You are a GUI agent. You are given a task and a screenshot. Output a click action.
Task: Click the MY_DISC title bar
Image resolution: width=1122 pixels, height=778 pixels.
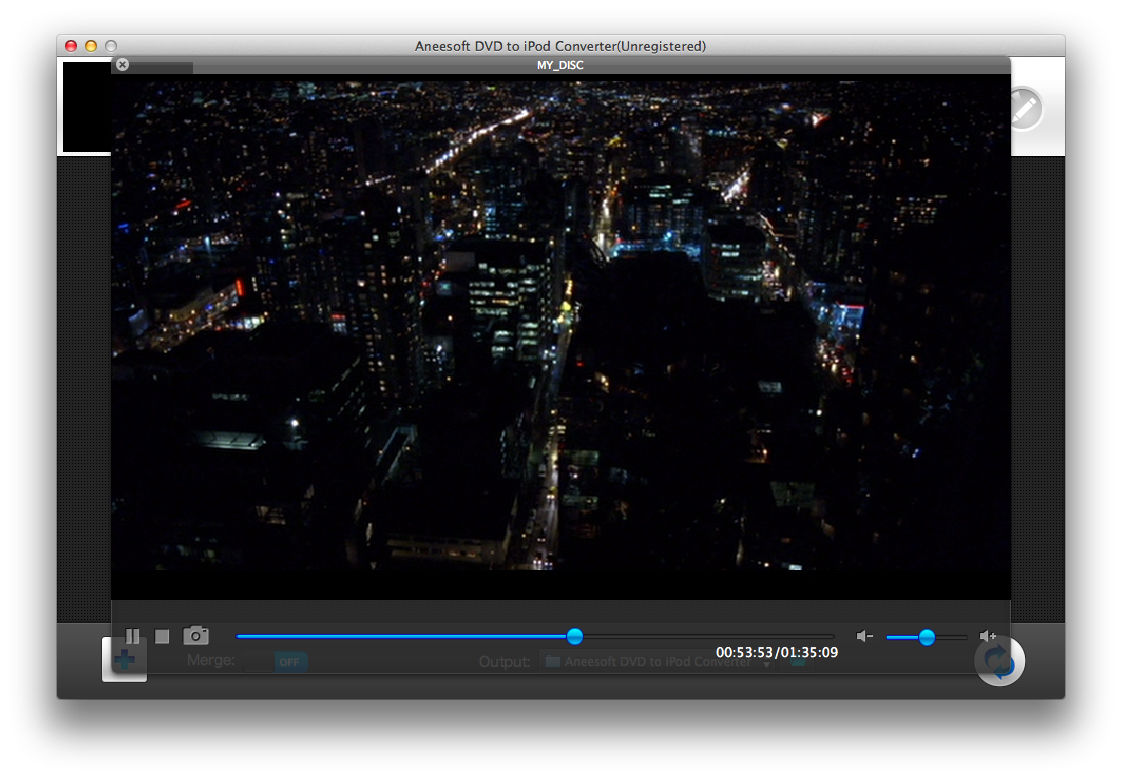coord(560,65)
